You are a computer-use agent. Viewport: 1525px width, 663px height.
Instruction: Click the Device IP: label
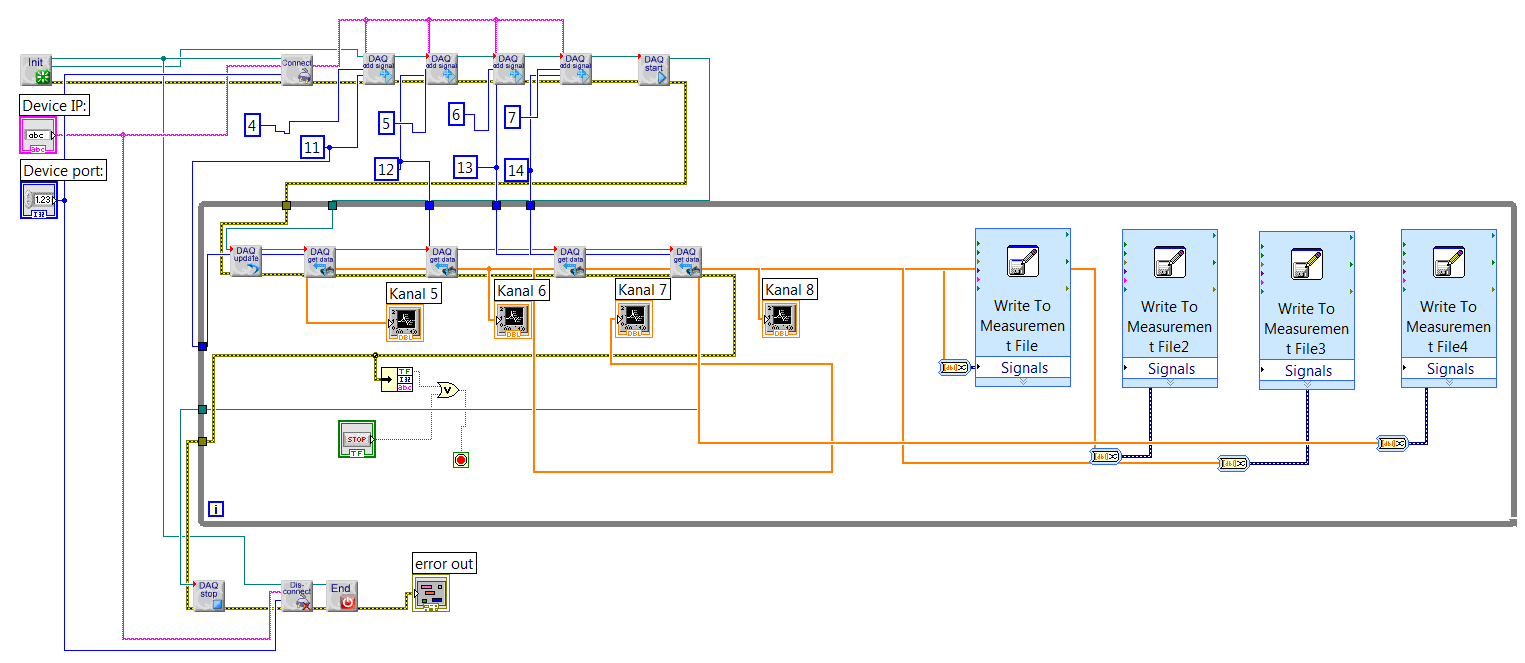coord(55,105)
